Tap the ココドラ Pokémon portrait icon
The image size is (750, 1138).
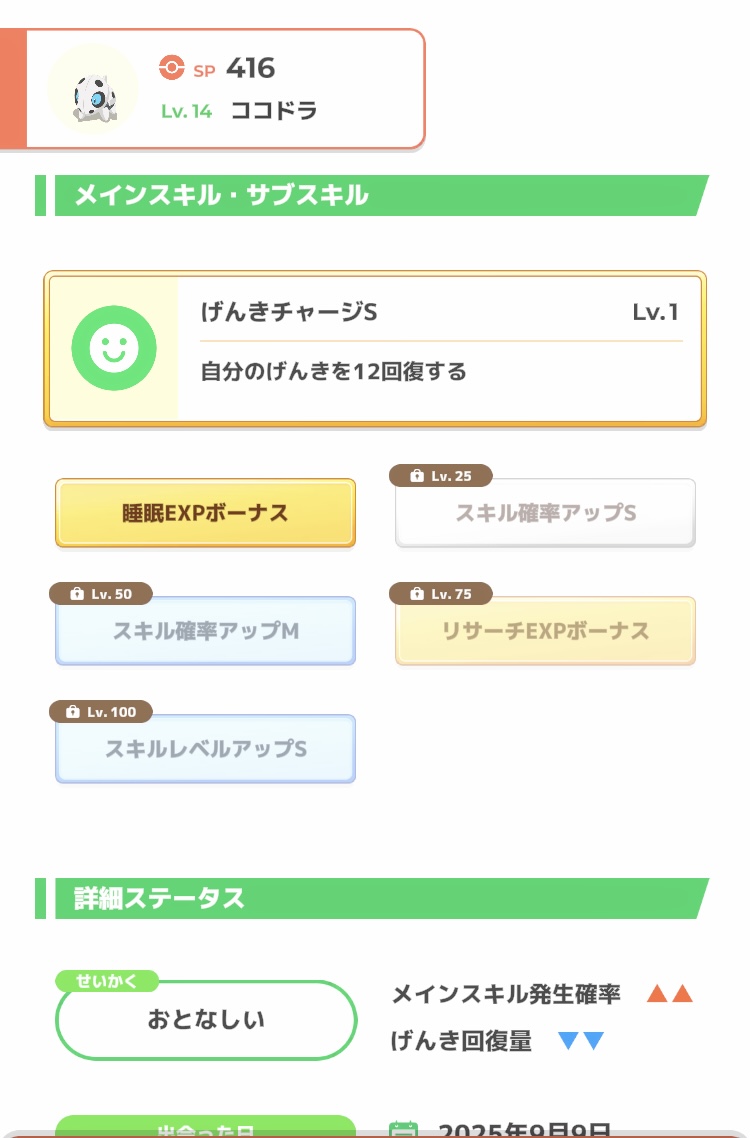[x=93, y=90]
